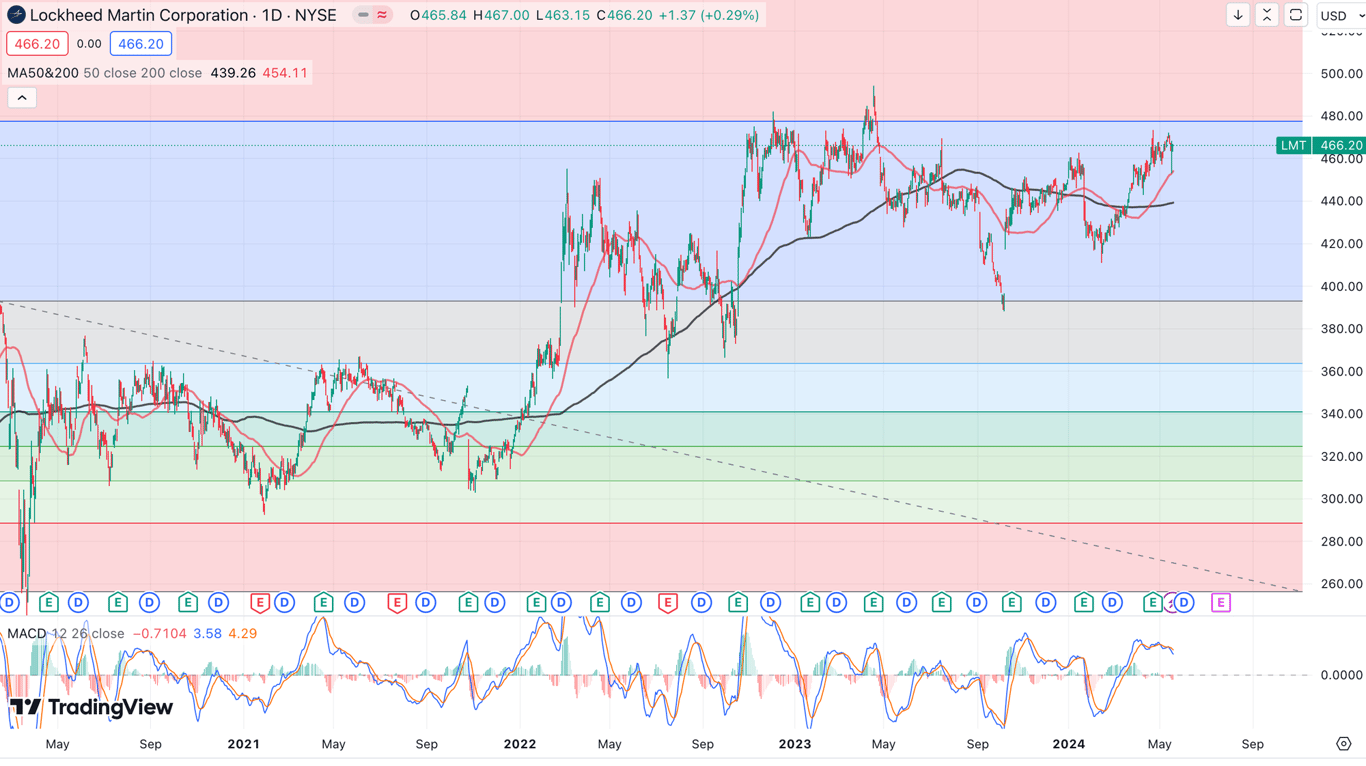This screenshot has width=1366, height=766.
Task: Click the Lockheed Martin Corporation symbol title
Action: 139,15
